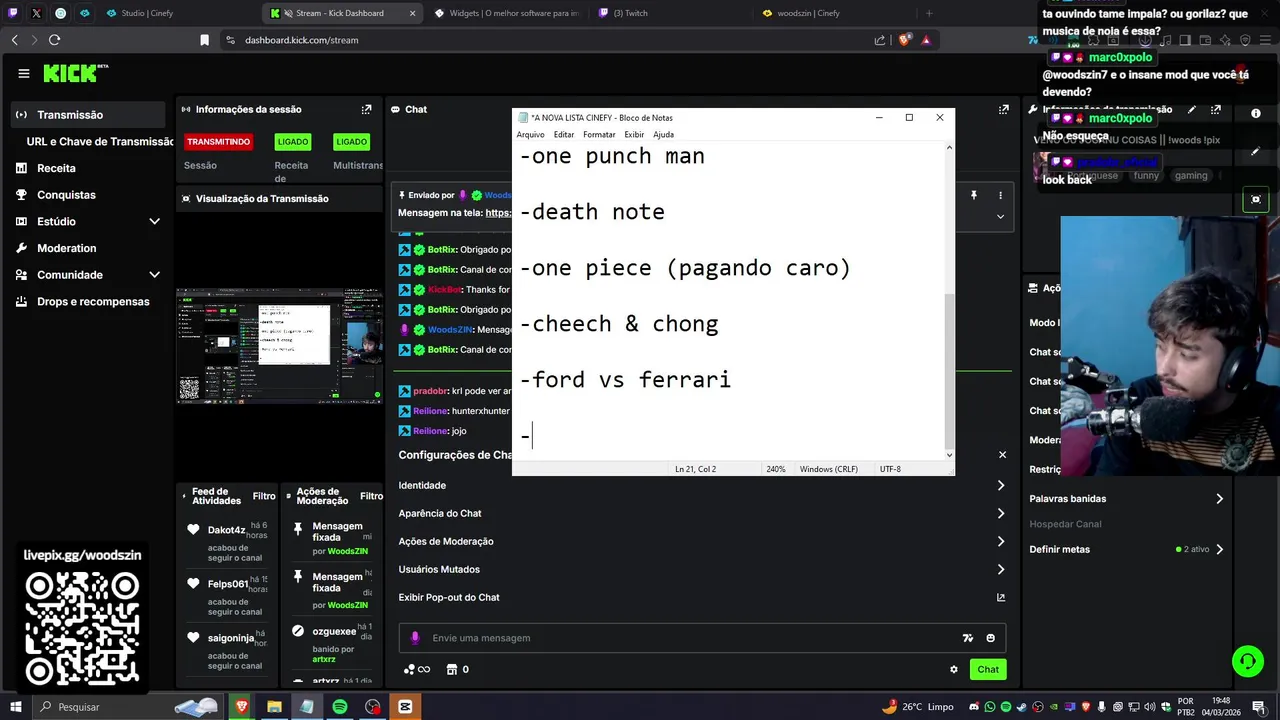Open the chat emoji picker
This screenshot has height=720, width=1280.
pos(991,638)
